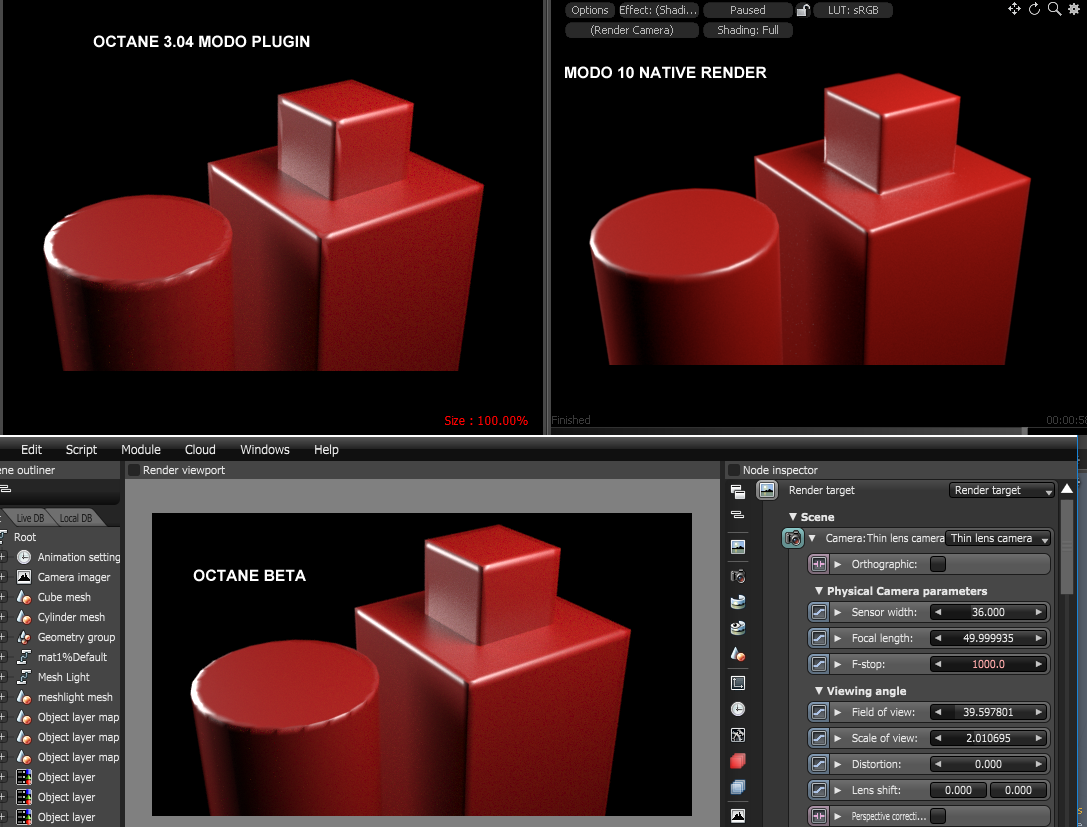Click the Focal length value slider

[988, 638]
